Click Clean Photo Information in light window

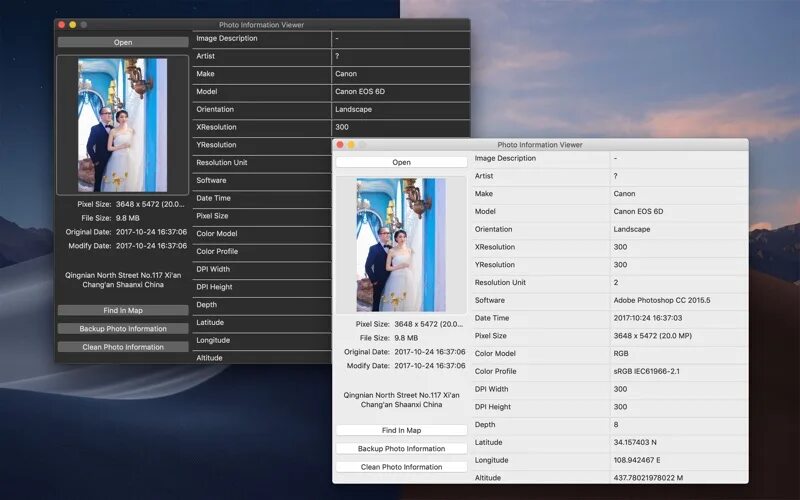coord(401,467)
